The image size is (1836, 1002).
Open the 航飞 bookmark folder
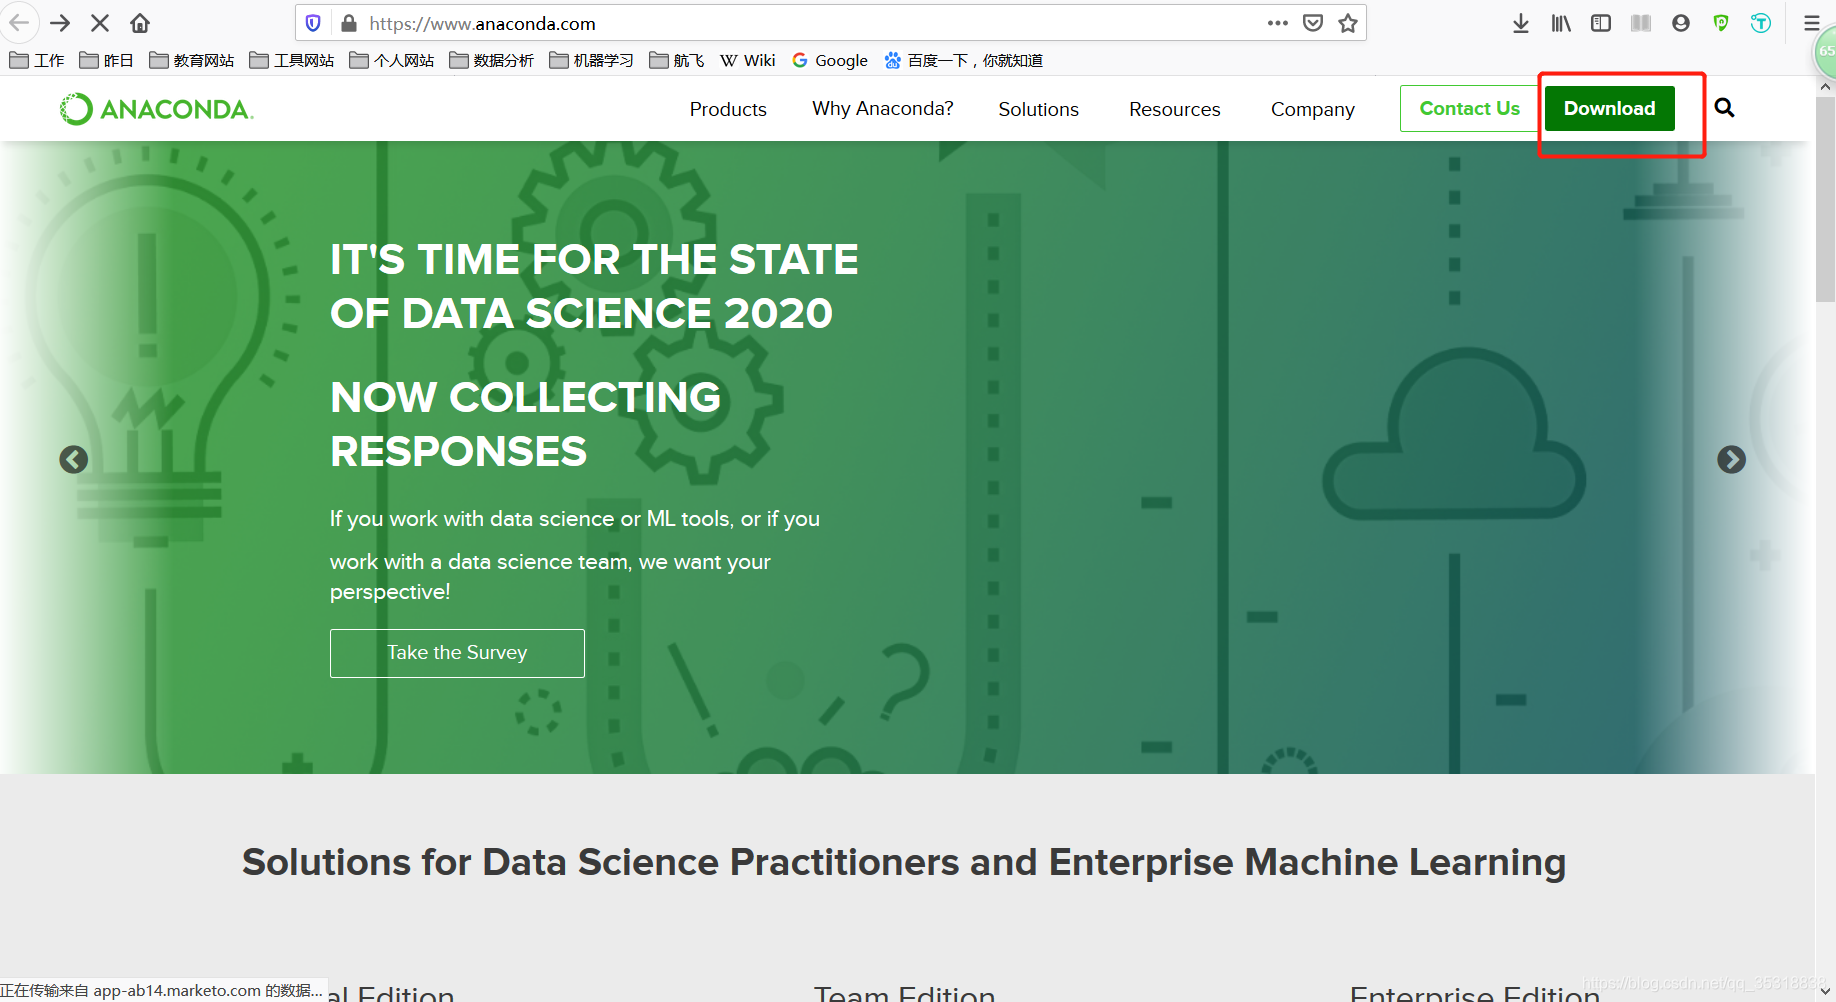tap(677, 61)
